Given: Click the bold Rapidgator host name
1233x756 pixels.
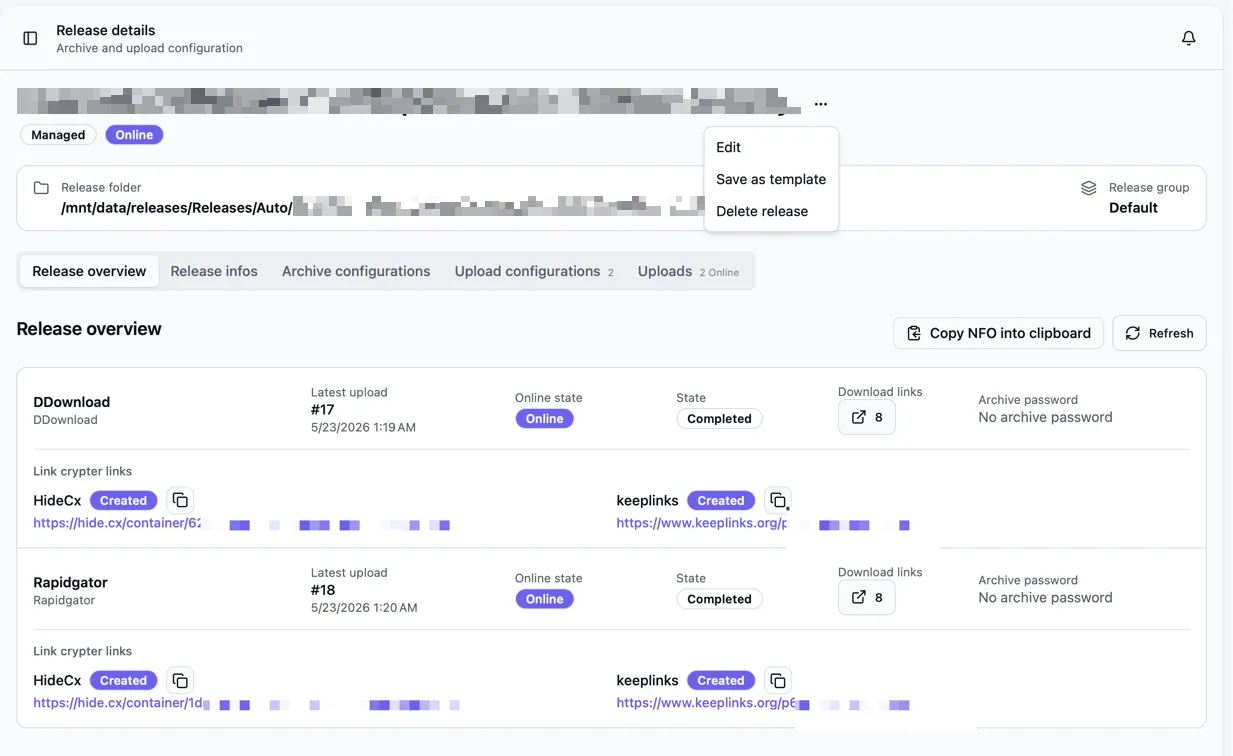Looking at the screenshot, I should tap(70, 582).
